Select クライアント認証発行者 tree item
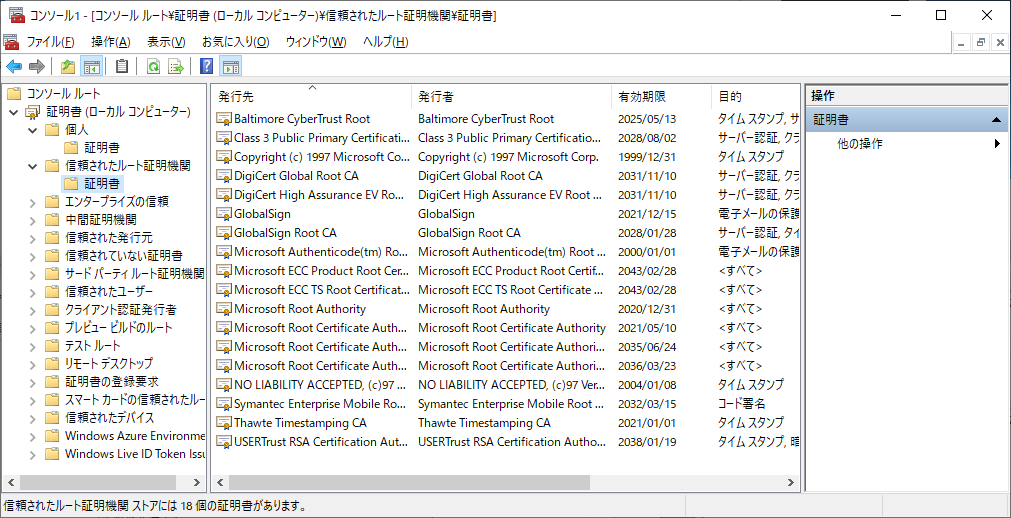 pyautogui.click(x=121, y=310)
